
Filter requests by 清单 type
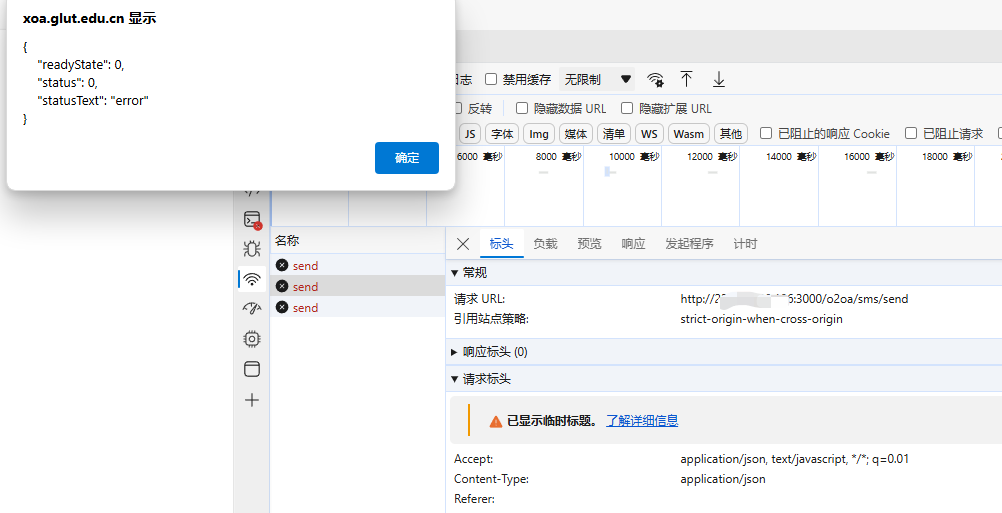614,134
